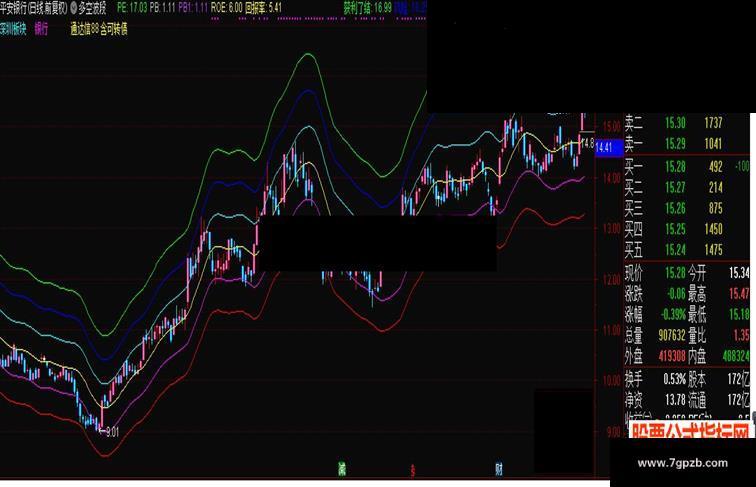Click the 12.00 price axis label
Viewport: 756px width, 487px height.
611,280
